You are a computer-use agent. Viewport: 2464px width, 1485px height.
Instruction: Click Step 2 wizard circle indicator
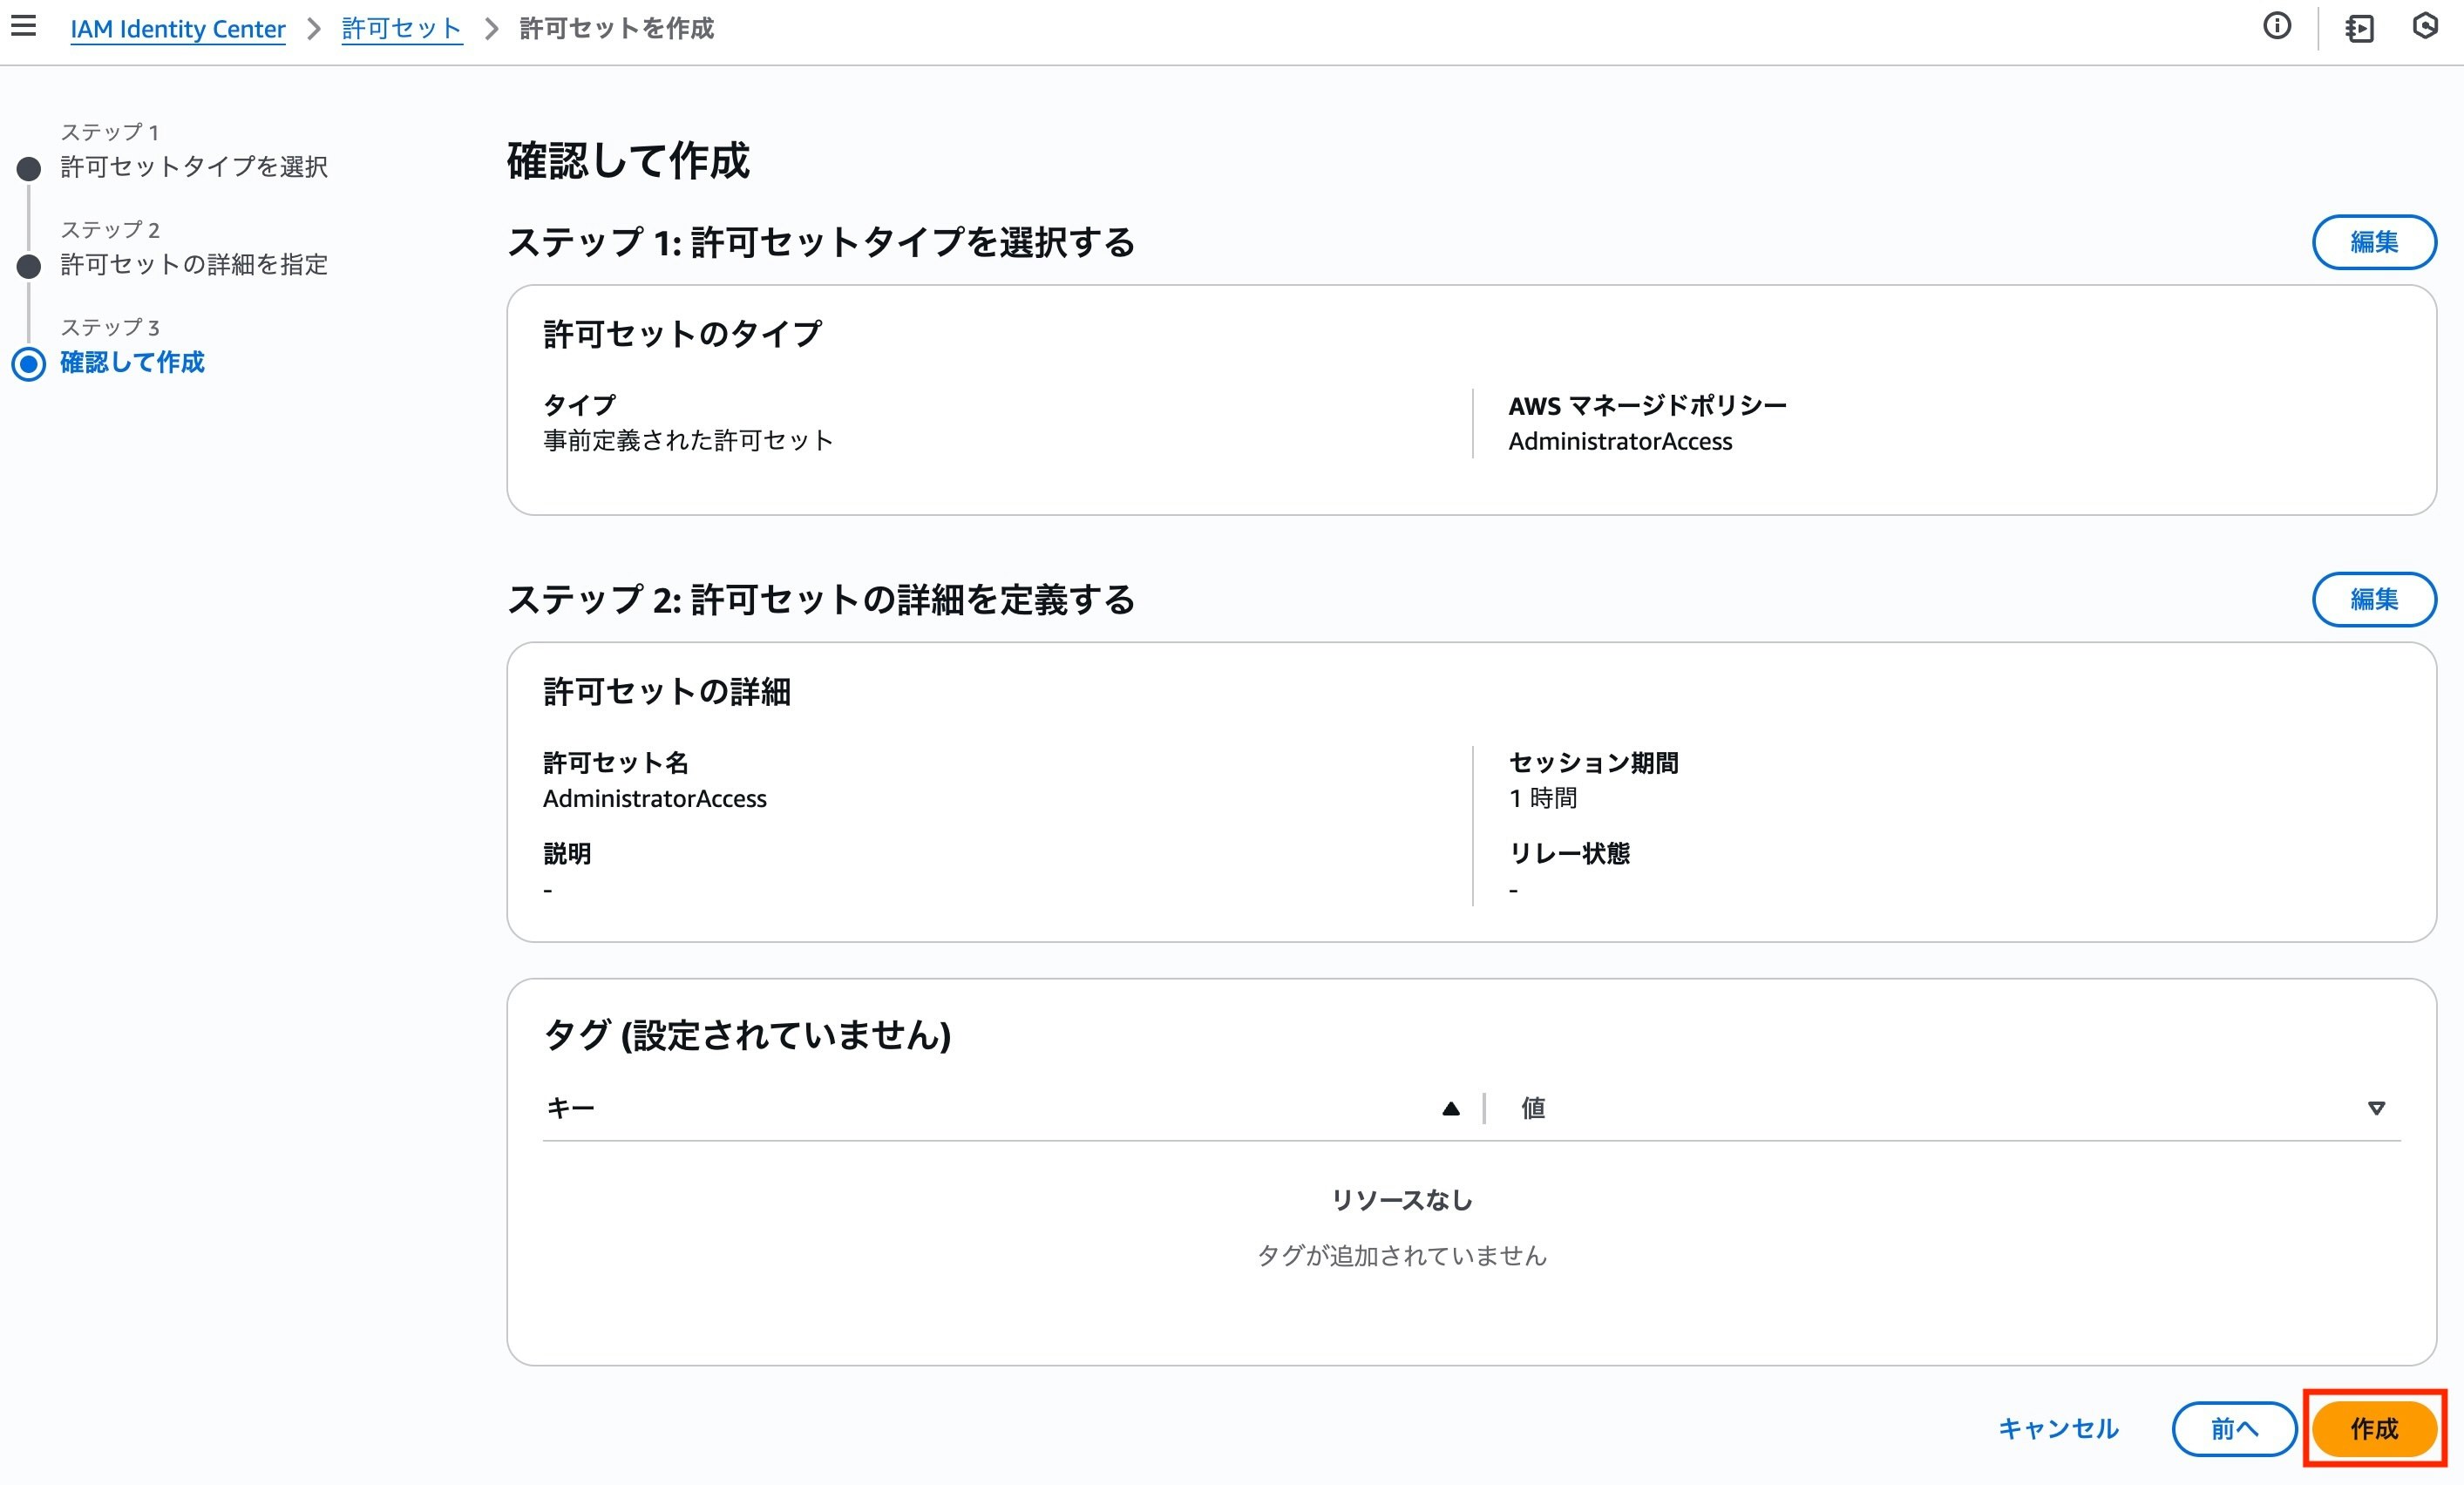29,266
